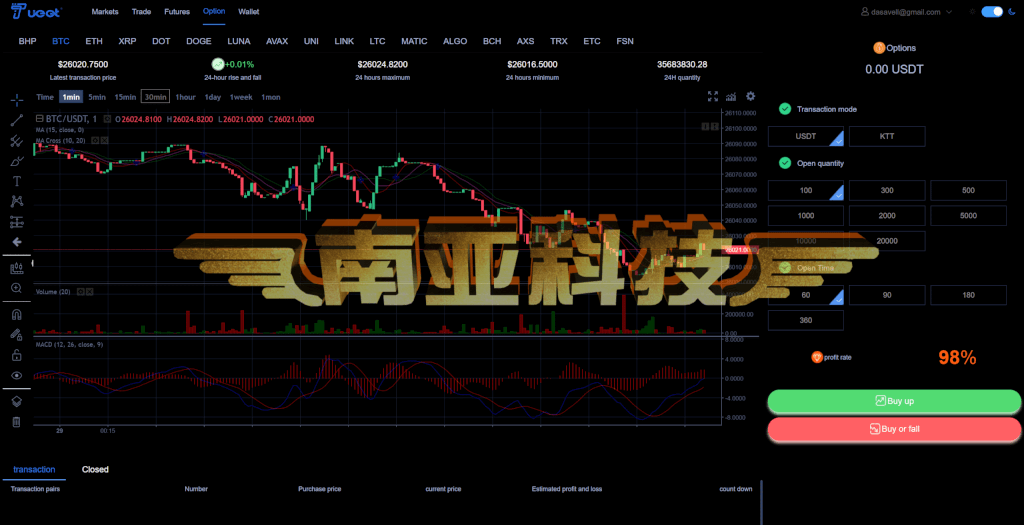Select the 1hour chart interval
1024x525 pixels.
[x=185, y=97]
